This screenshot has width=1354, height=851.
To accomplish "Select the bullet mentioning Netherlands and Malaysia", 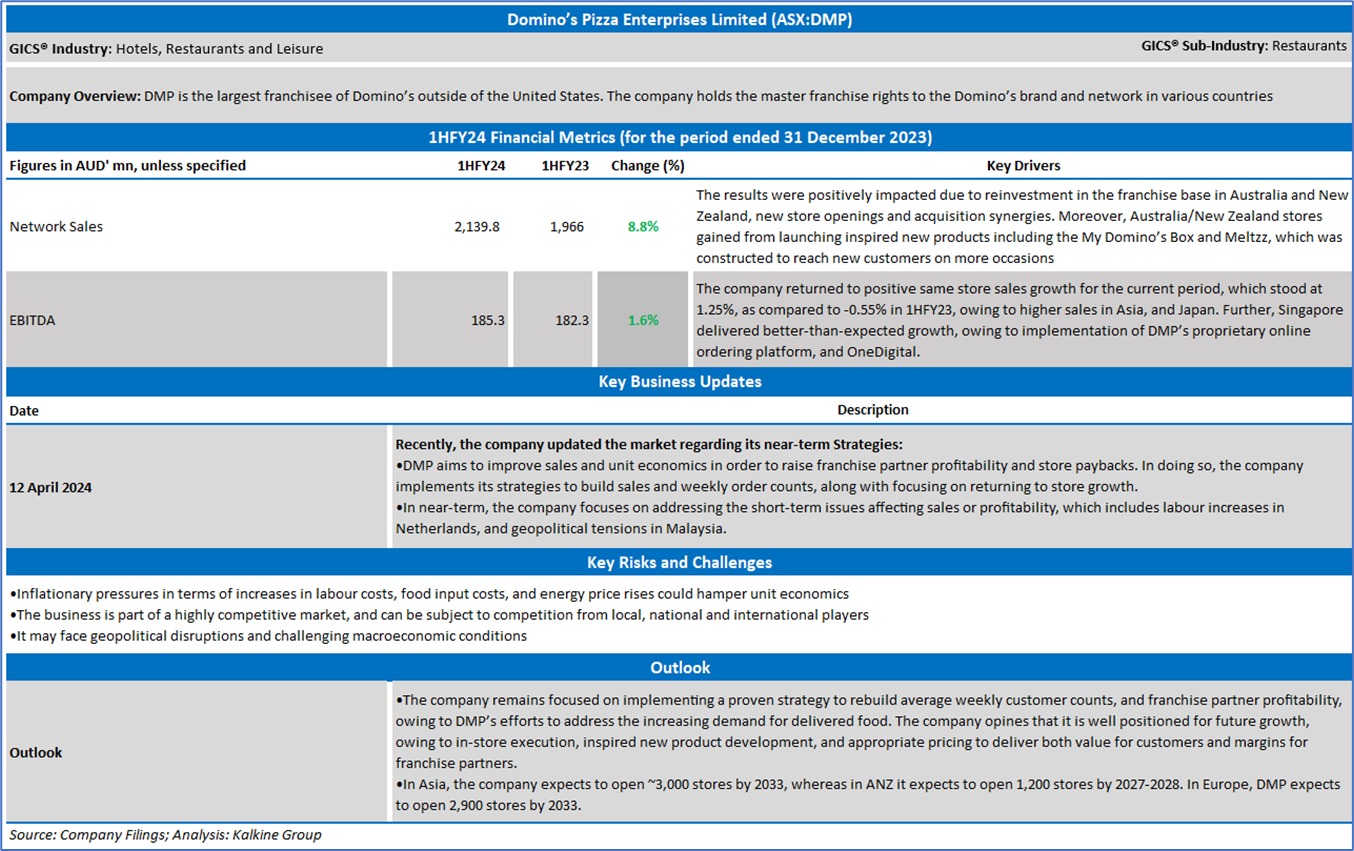I will tap(840, 518).
